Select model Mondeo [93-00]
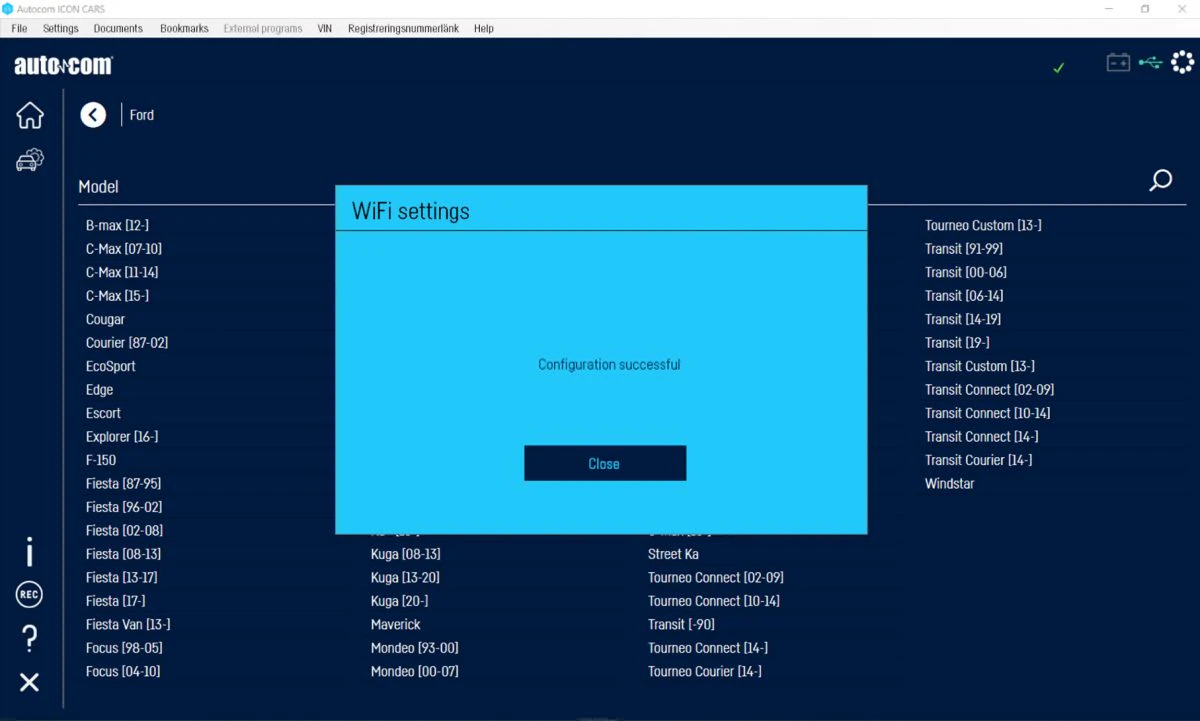The height and width of the screenshot is (721, 1200). (415, 648)
